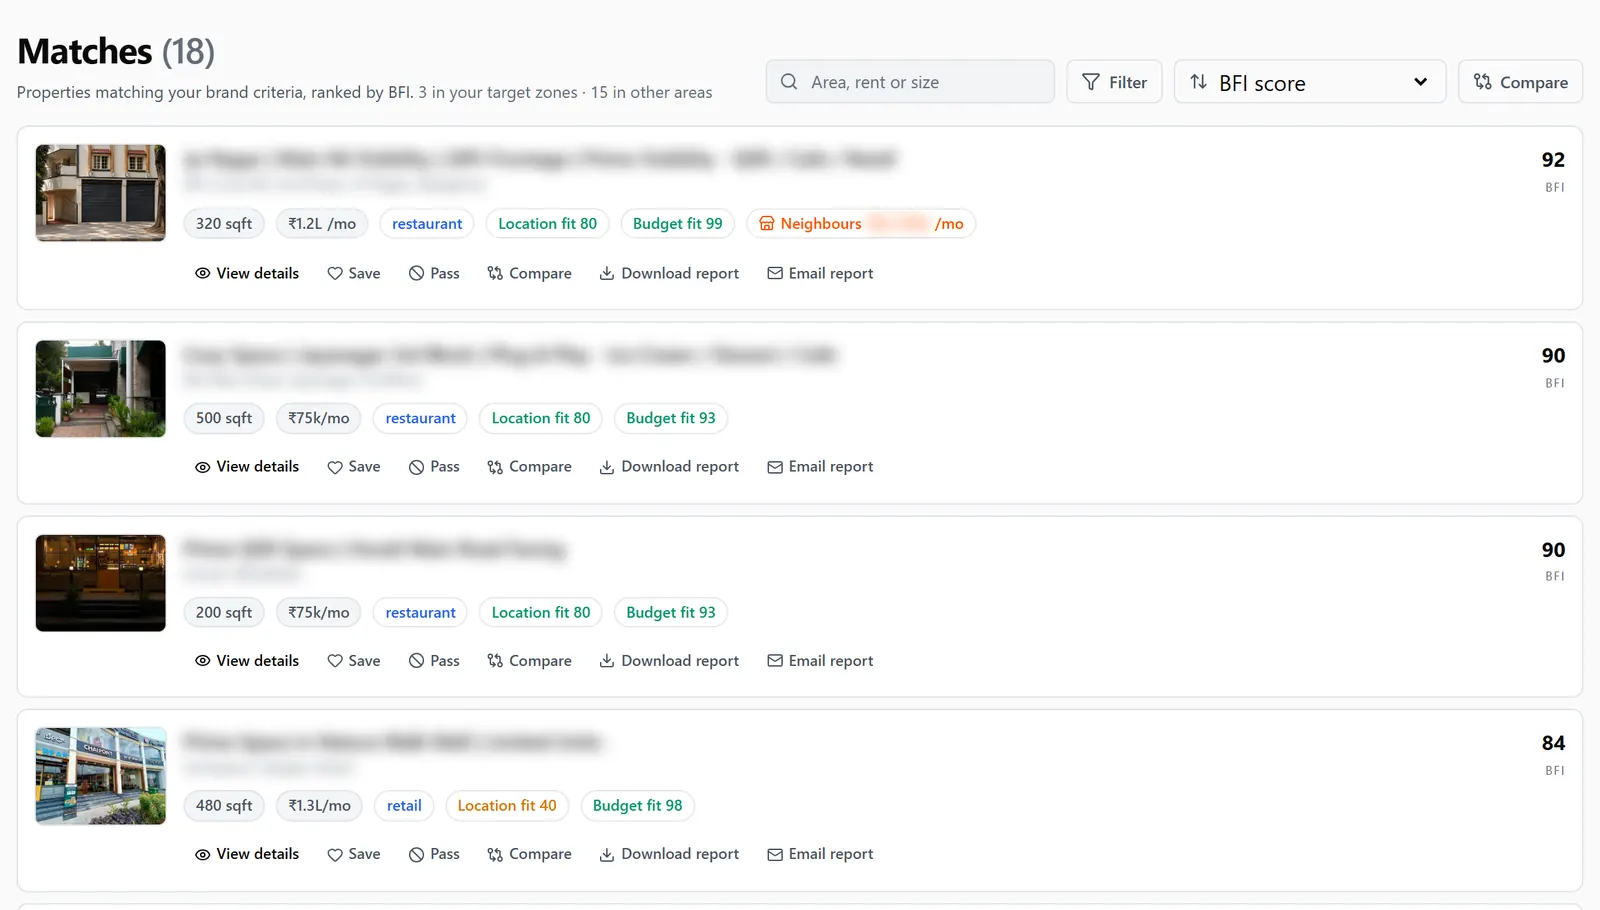Compare the 480 sqft property
The image size is (1600, 910).
coord(529,854)
